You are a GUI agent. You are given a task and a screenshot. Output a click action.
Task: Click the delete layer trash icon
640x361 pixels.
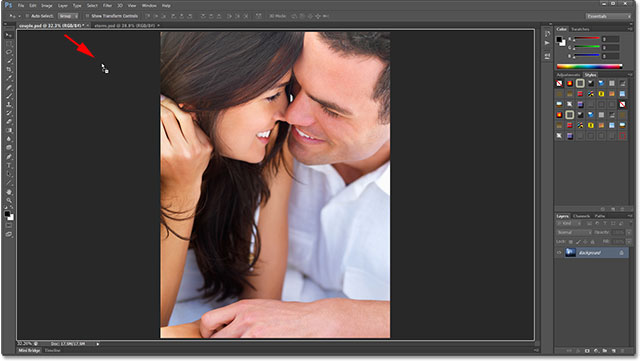point(622,351)
